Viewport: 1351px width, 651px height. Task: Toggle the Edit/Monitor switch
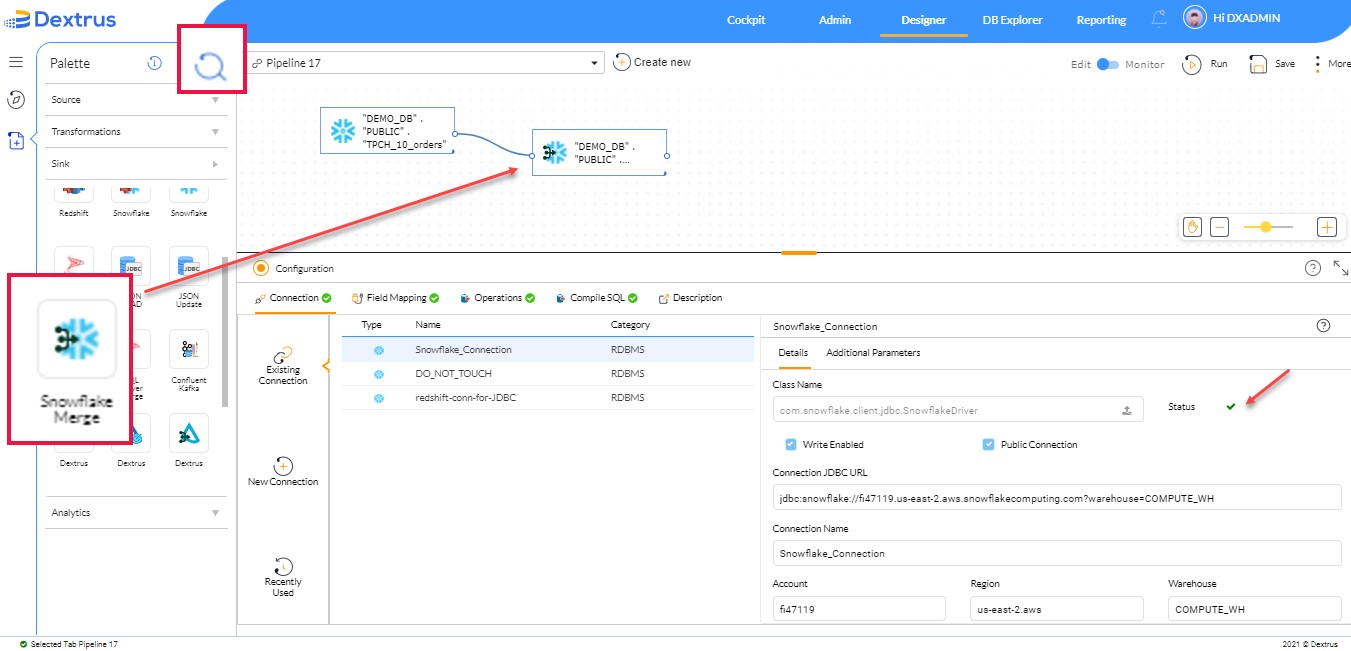tap(1108, 64)
